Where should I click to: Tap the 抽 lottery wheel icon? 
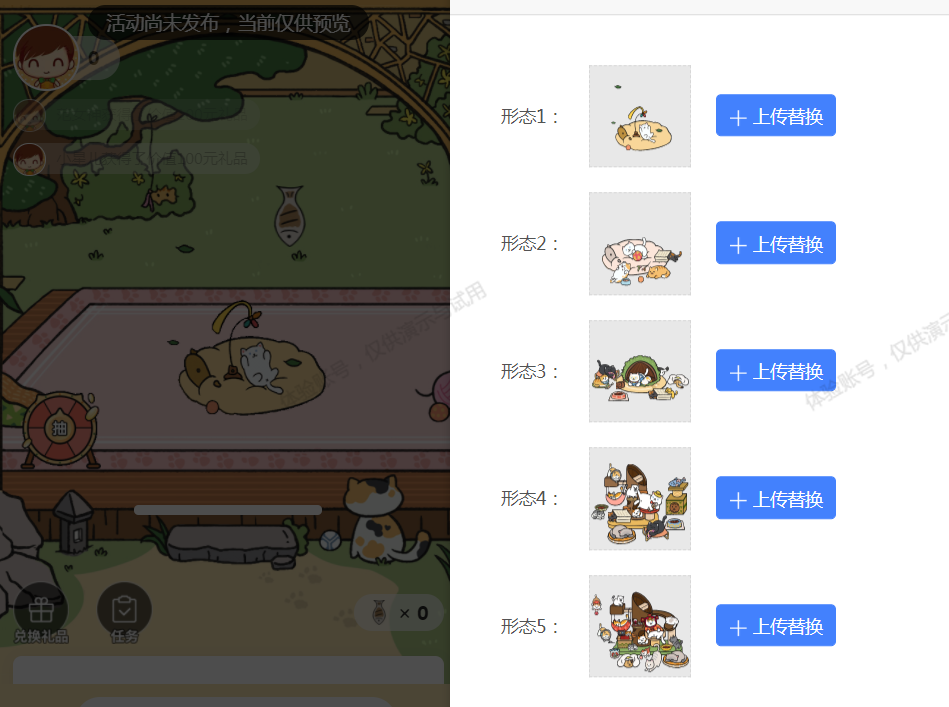tap(59, 429)
